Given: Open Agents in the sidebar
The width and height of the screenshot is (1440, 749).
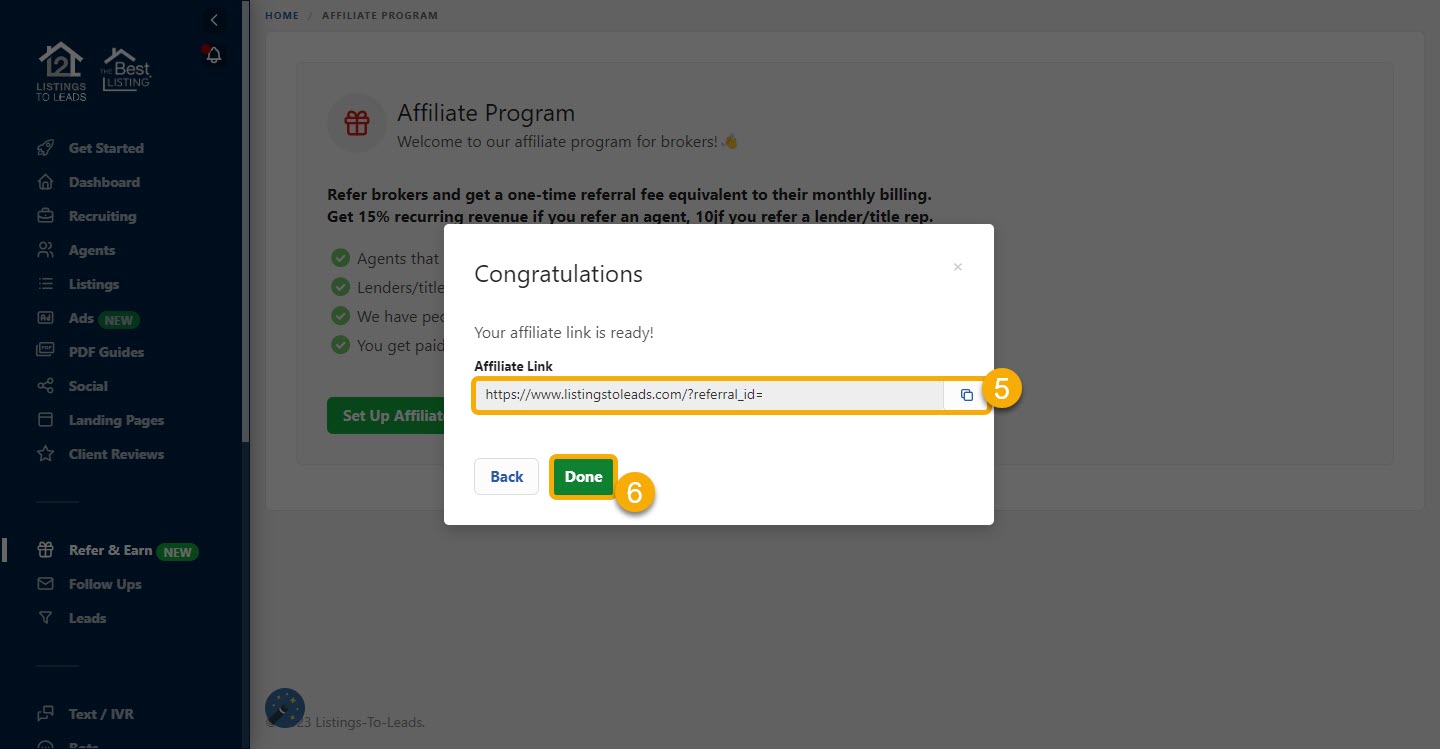Looking at the screenshot, I should [x=91, y=250].
